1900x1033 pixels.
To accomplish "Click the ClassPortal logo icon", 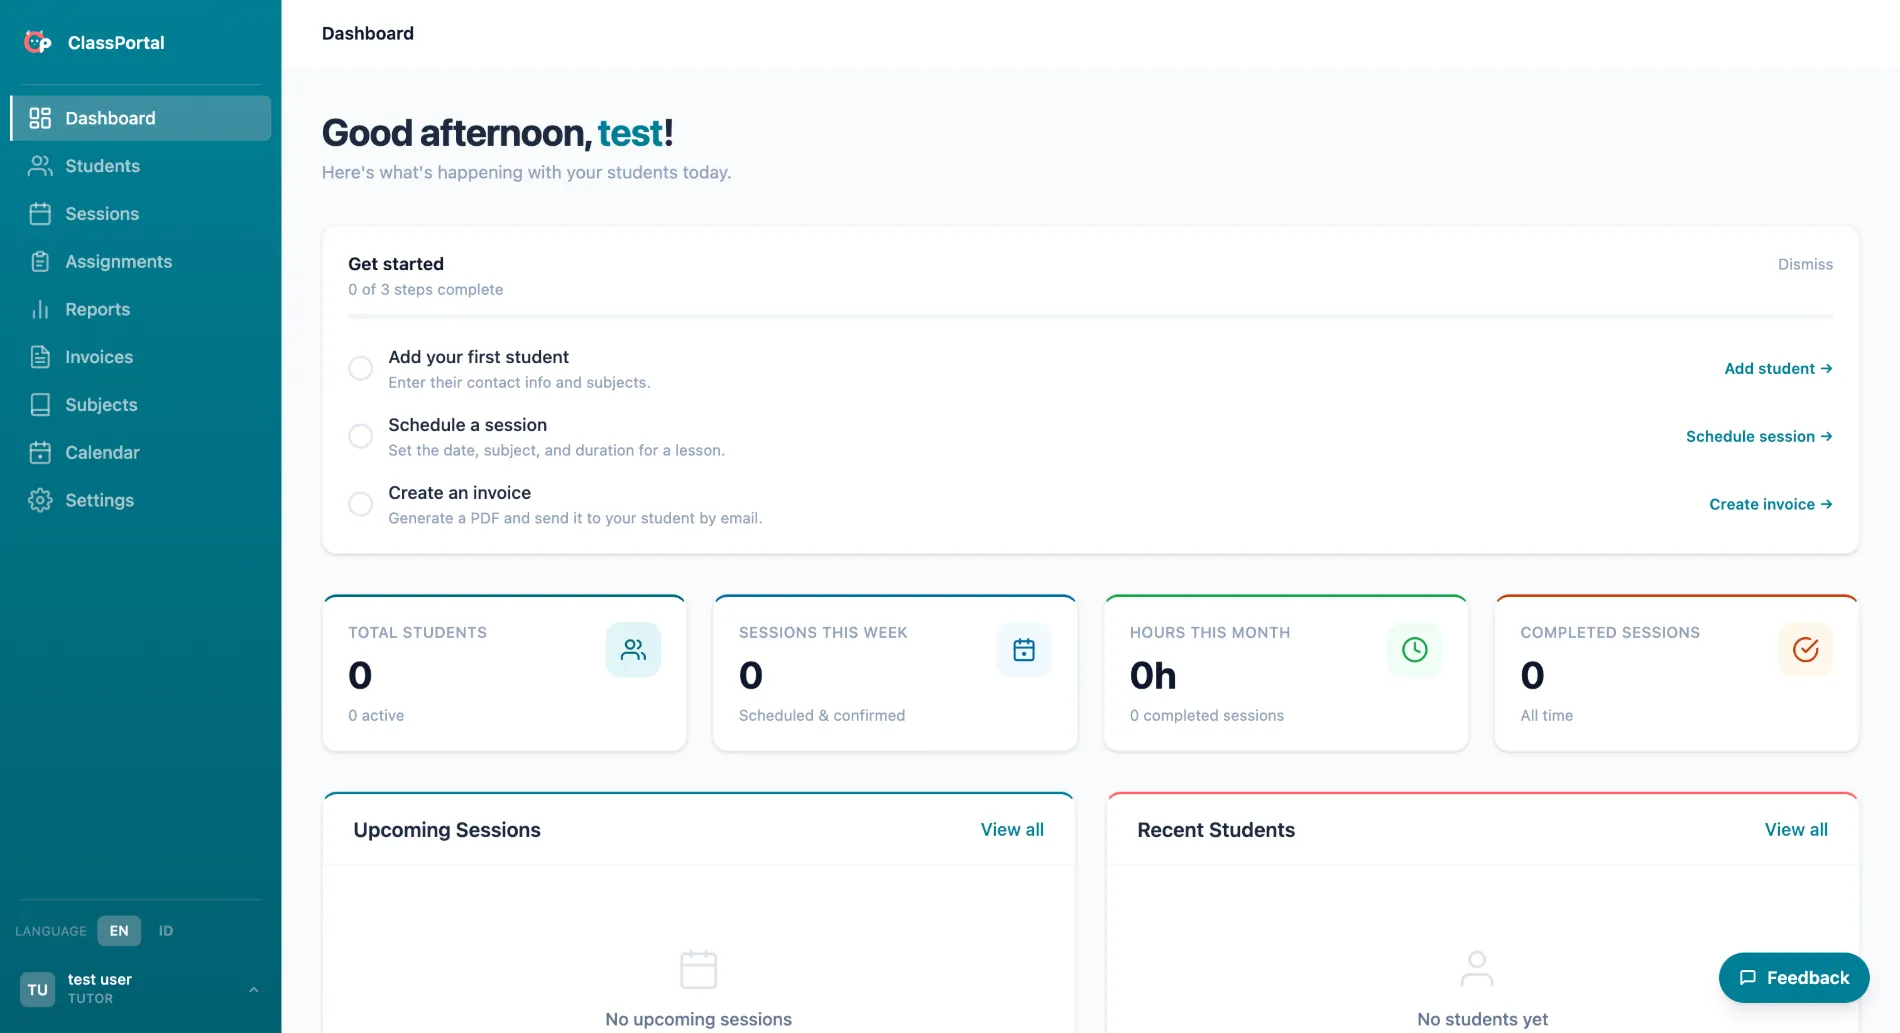I will [37, 42].
